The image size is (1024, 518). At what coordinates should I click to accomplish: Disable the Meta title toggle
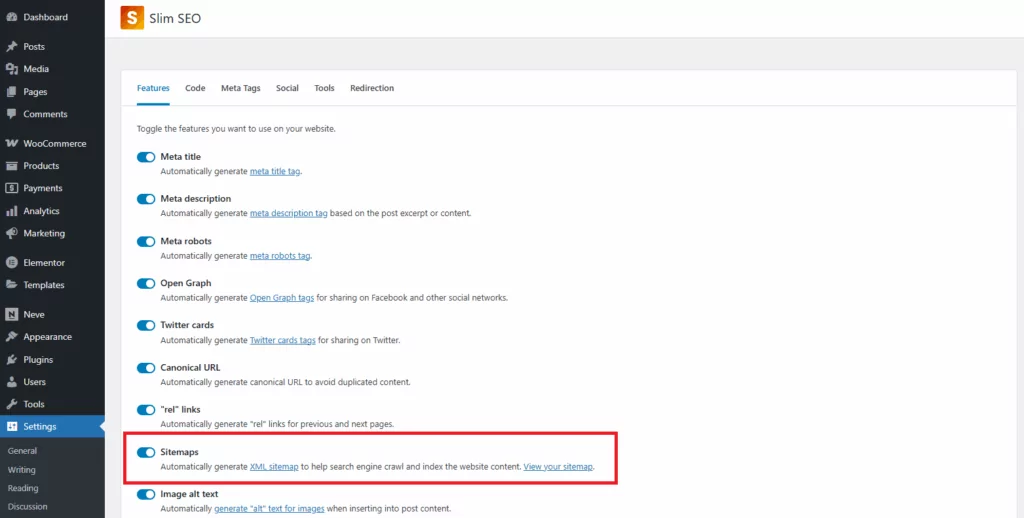146,157
